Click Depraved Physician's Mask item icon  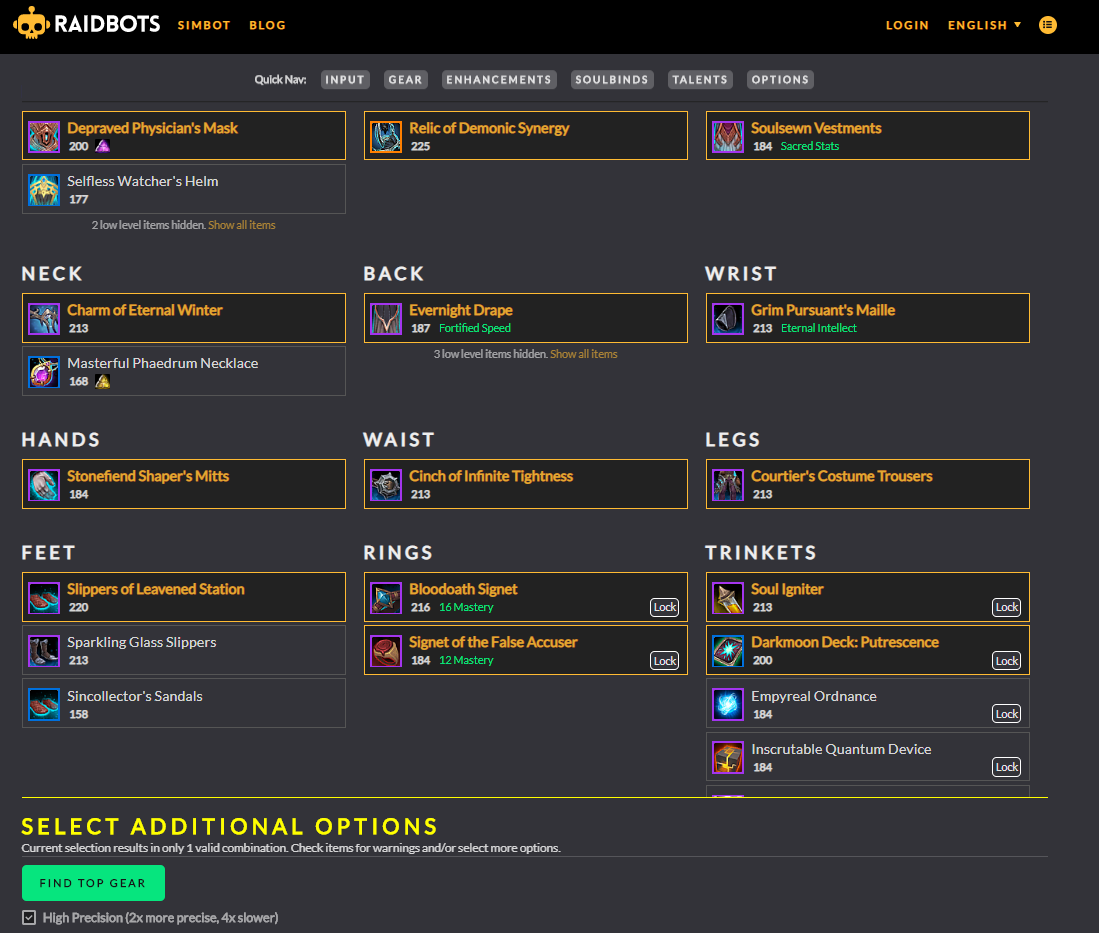[43, 137]
